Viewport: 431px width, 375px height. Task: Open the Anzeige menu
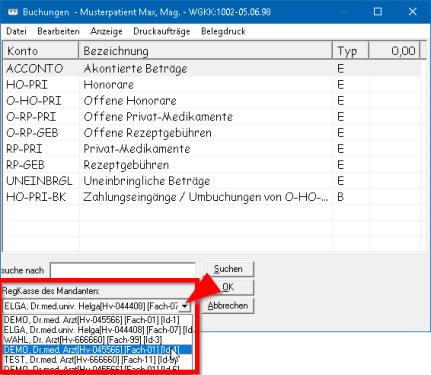106,31
